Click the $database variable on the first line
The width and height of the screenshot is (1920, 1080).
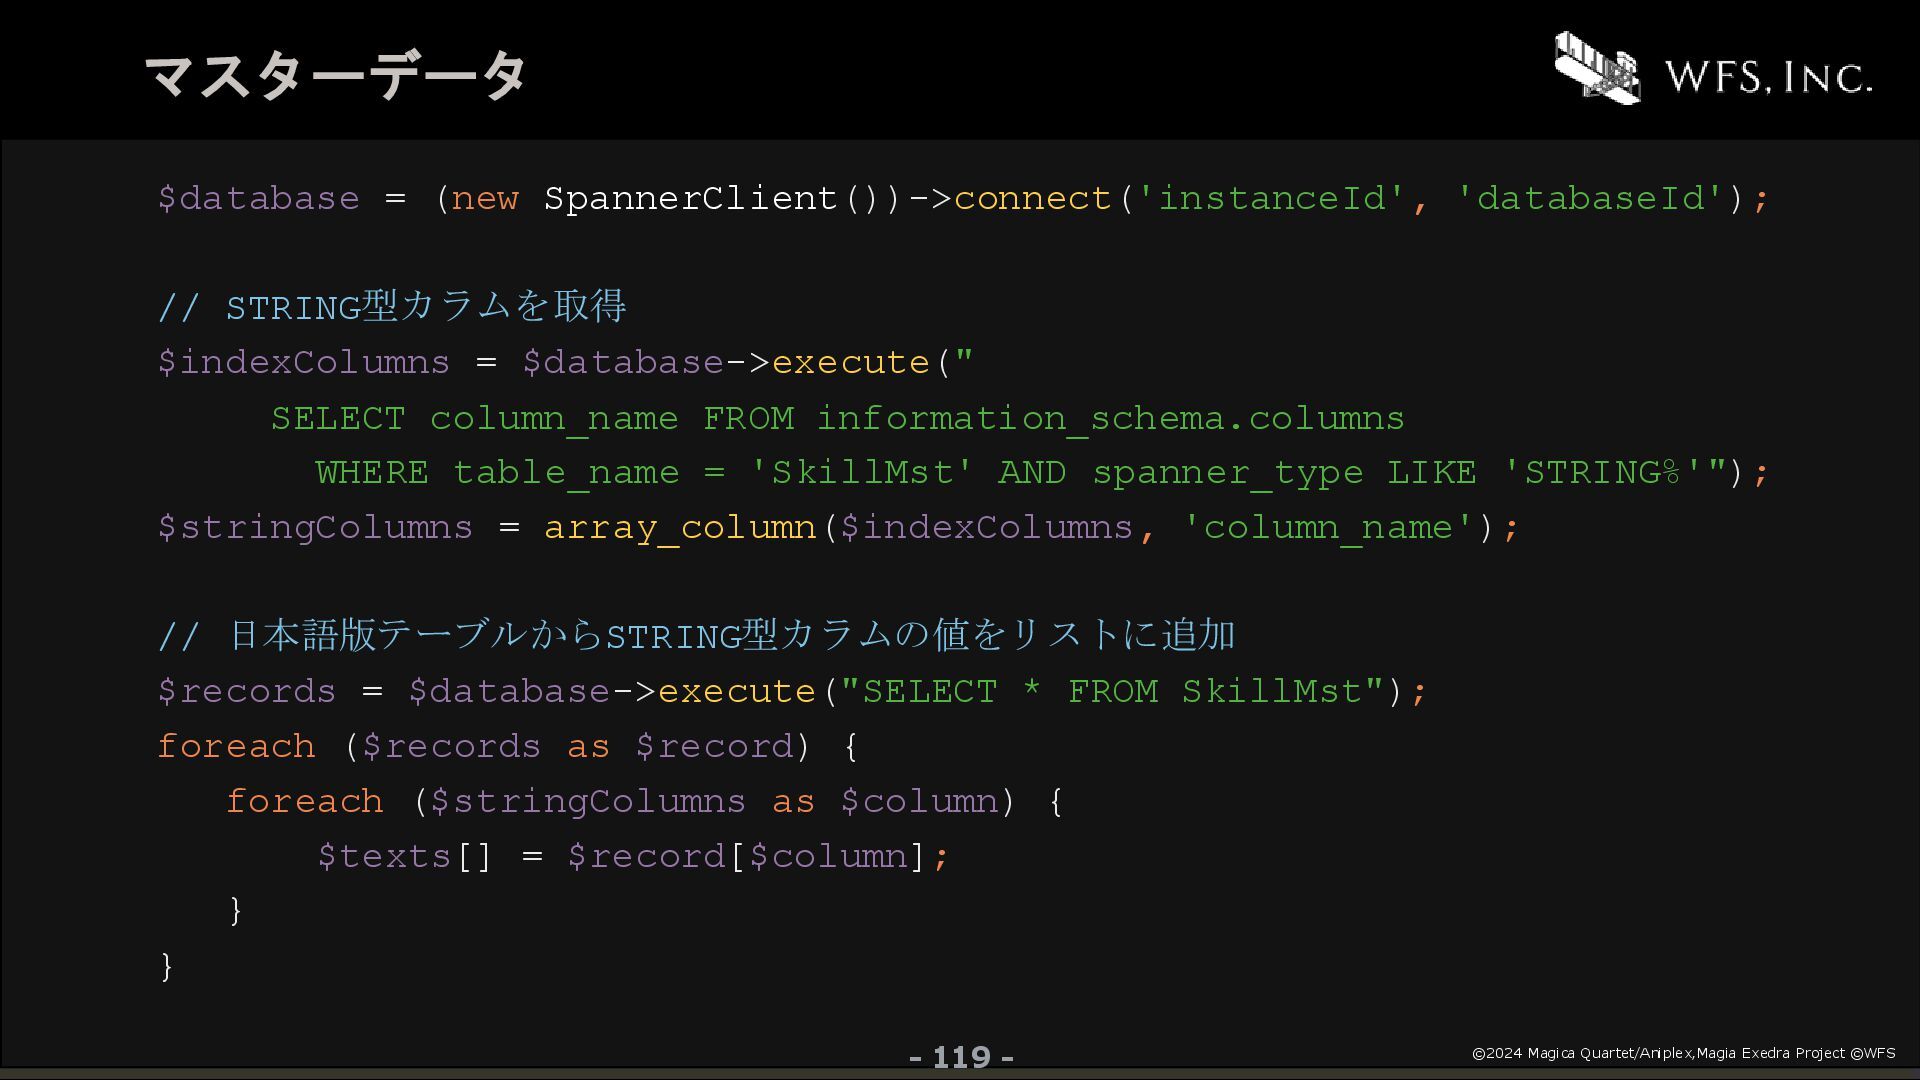click(x=258, y=198)
